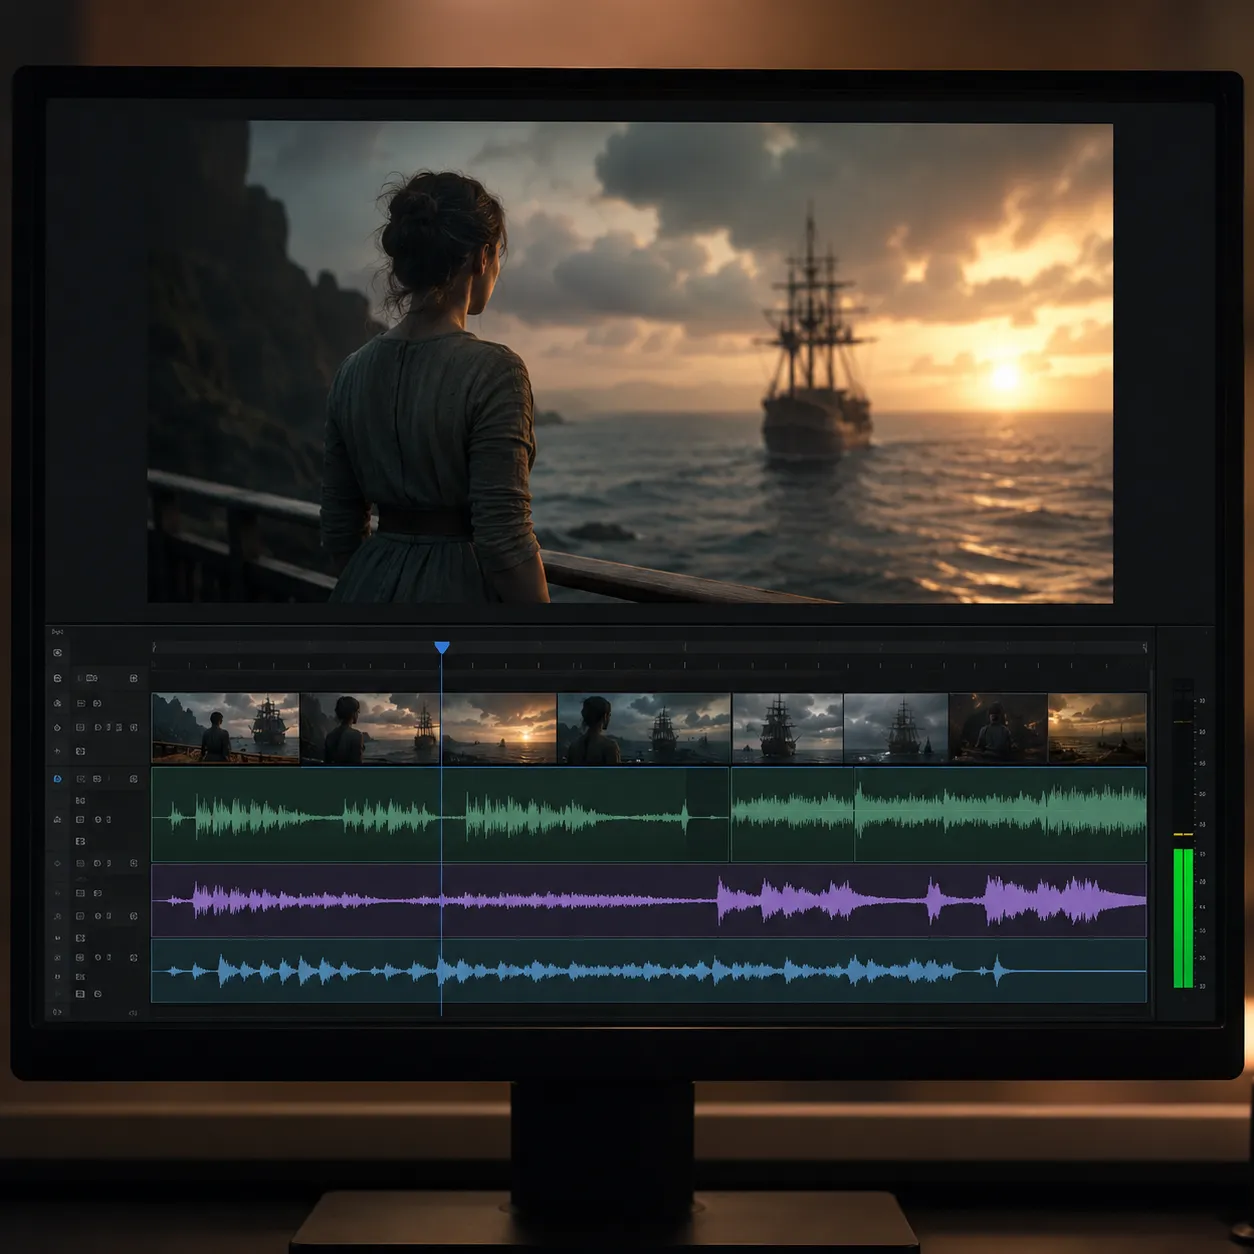The height and width of the screenshot is (1254, 1254).
Task: Toggle the circular icon ending the green audio track header
Action: pos(134,778)
